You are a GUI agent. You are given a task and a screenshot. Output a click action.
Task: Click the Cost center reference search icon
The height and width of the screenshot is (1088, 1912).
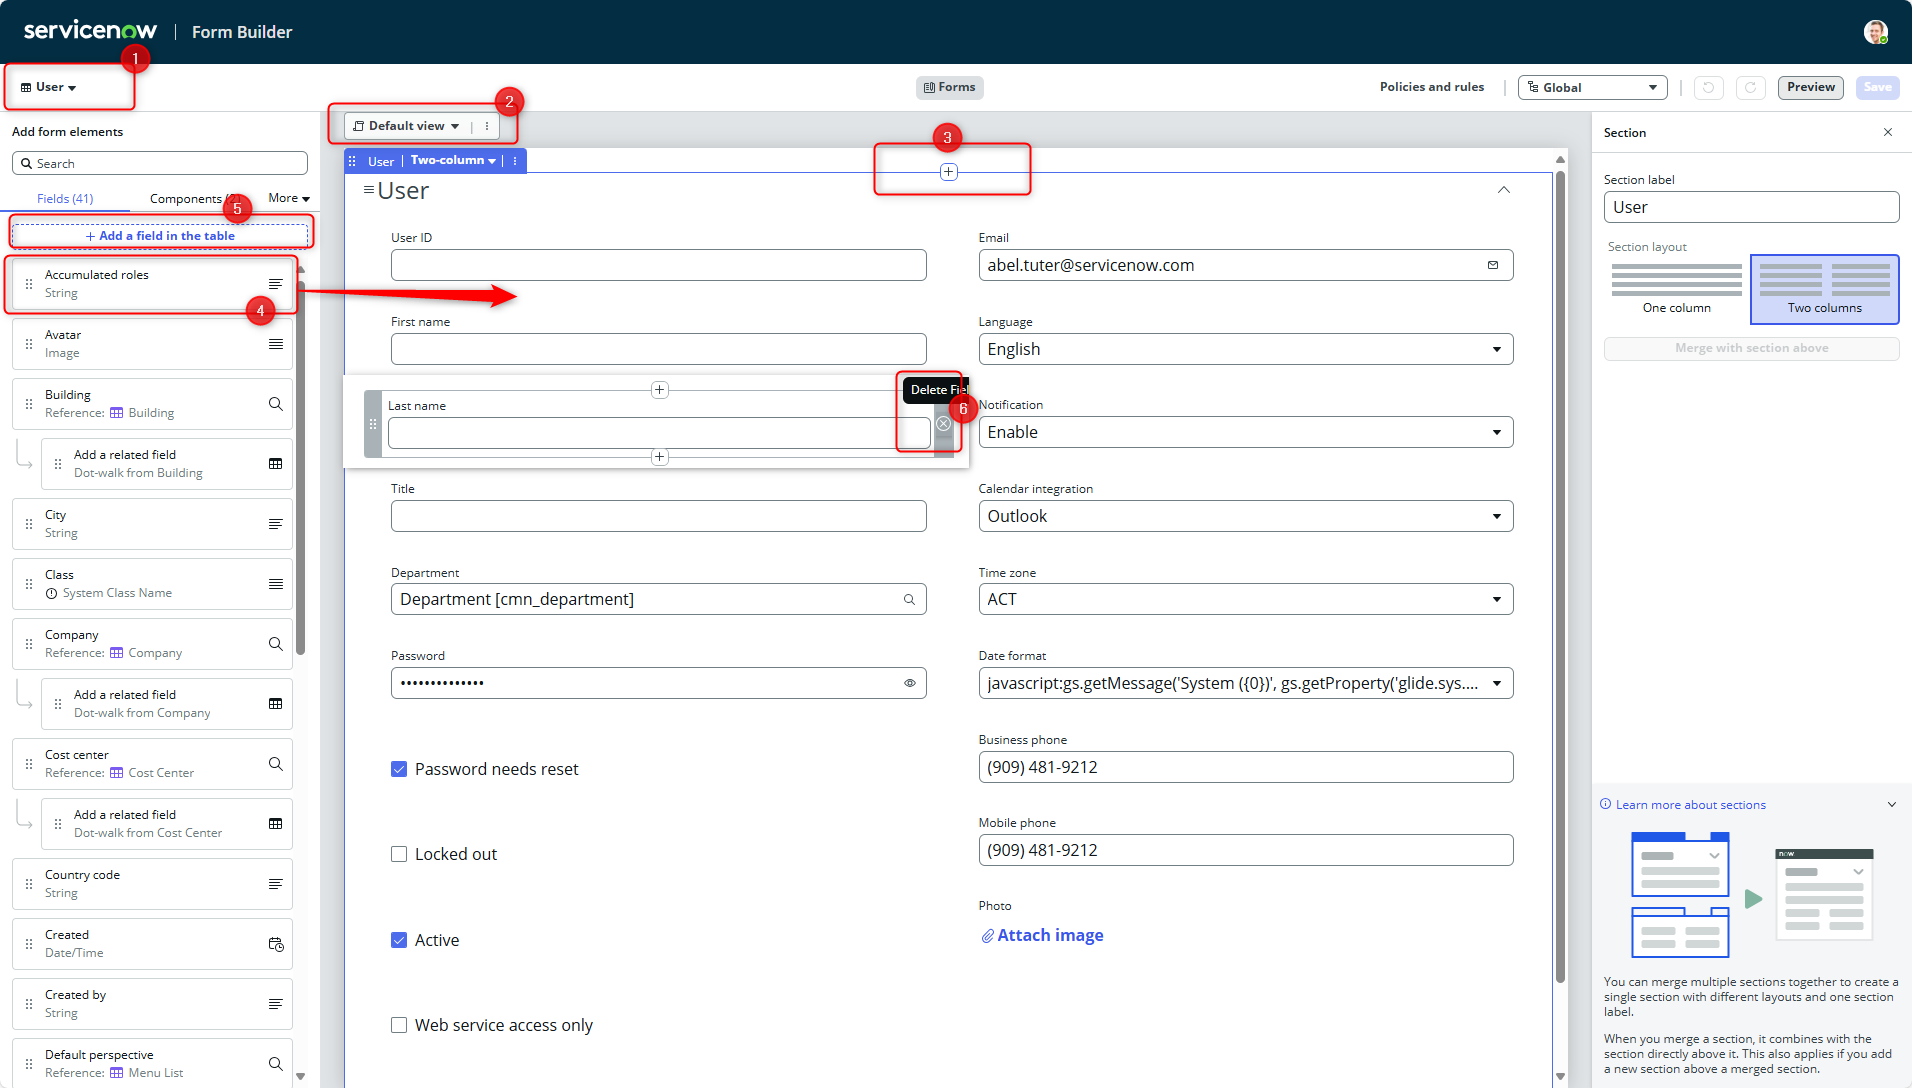[x=276, y=764]
